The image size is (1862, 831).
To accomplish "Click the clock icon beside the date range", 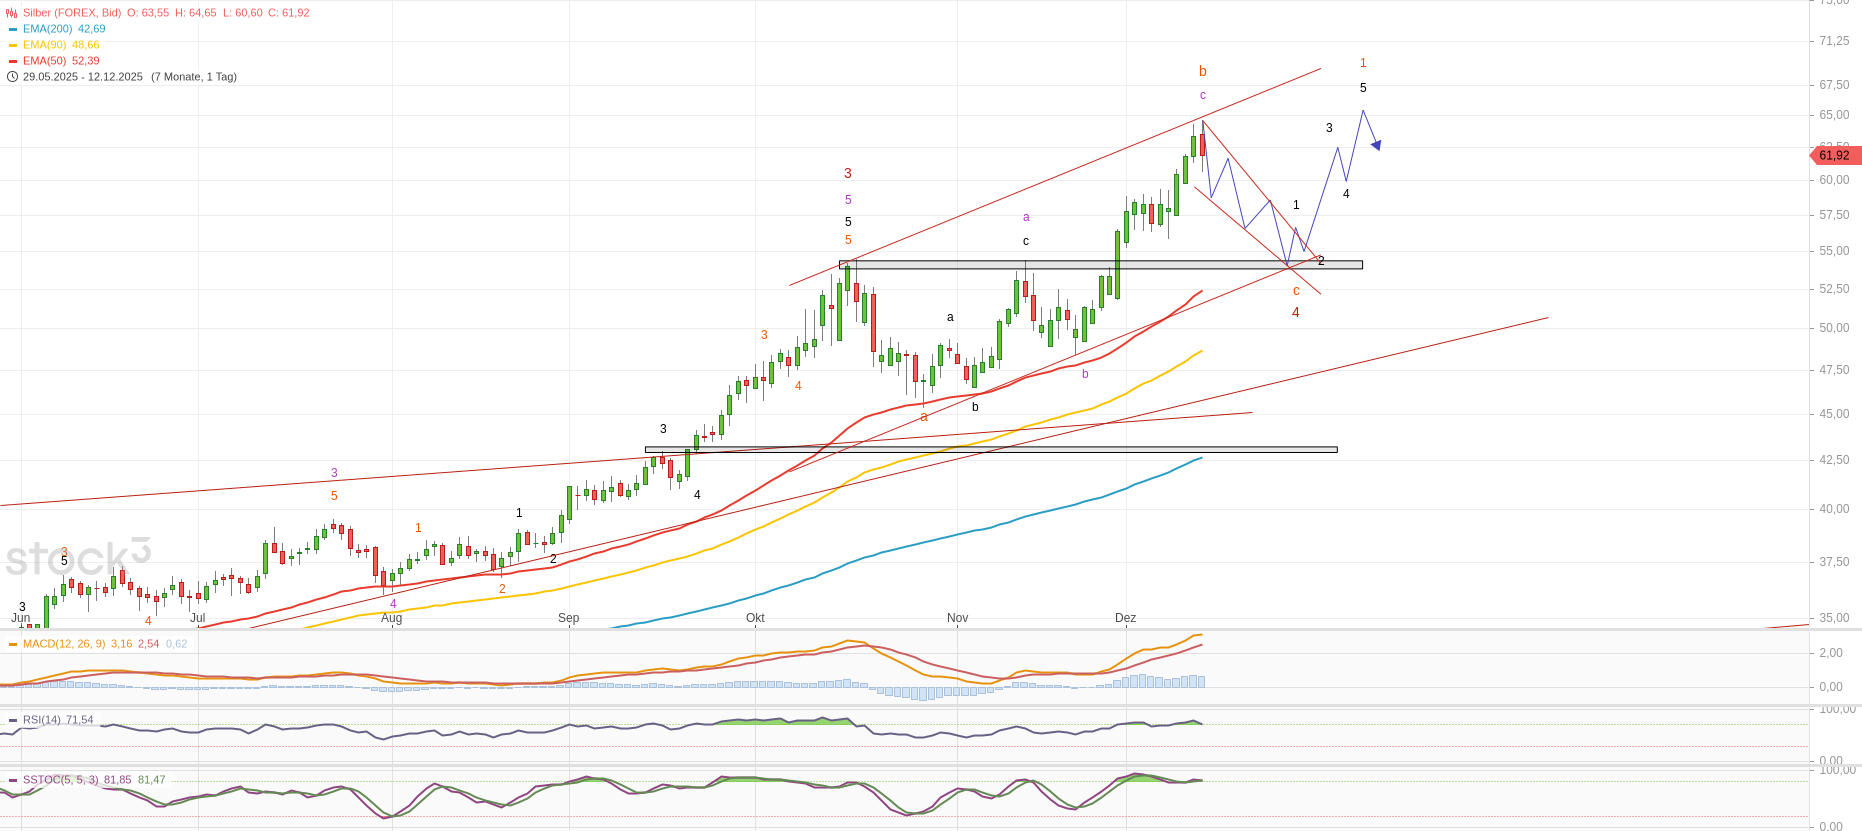I will pos(12,77).
